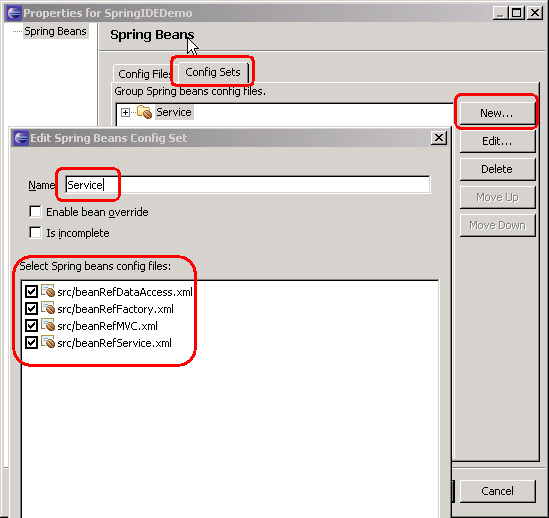The width and height of the screenshot is (549, 518).
Task: Delete the selected config set
Action: (497, 169)
